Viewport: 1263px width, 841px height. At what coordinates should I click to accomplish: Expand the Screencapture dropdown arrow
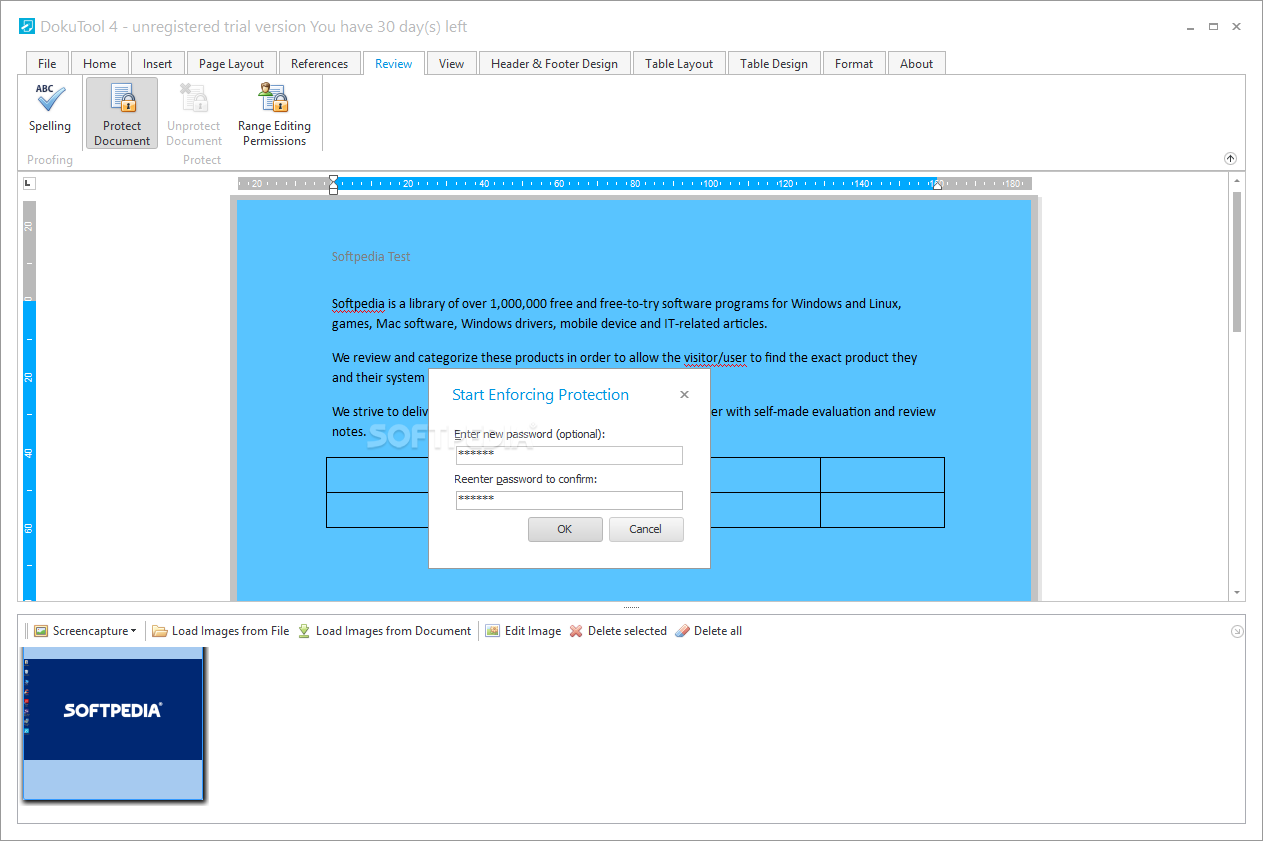click(134, 631)
